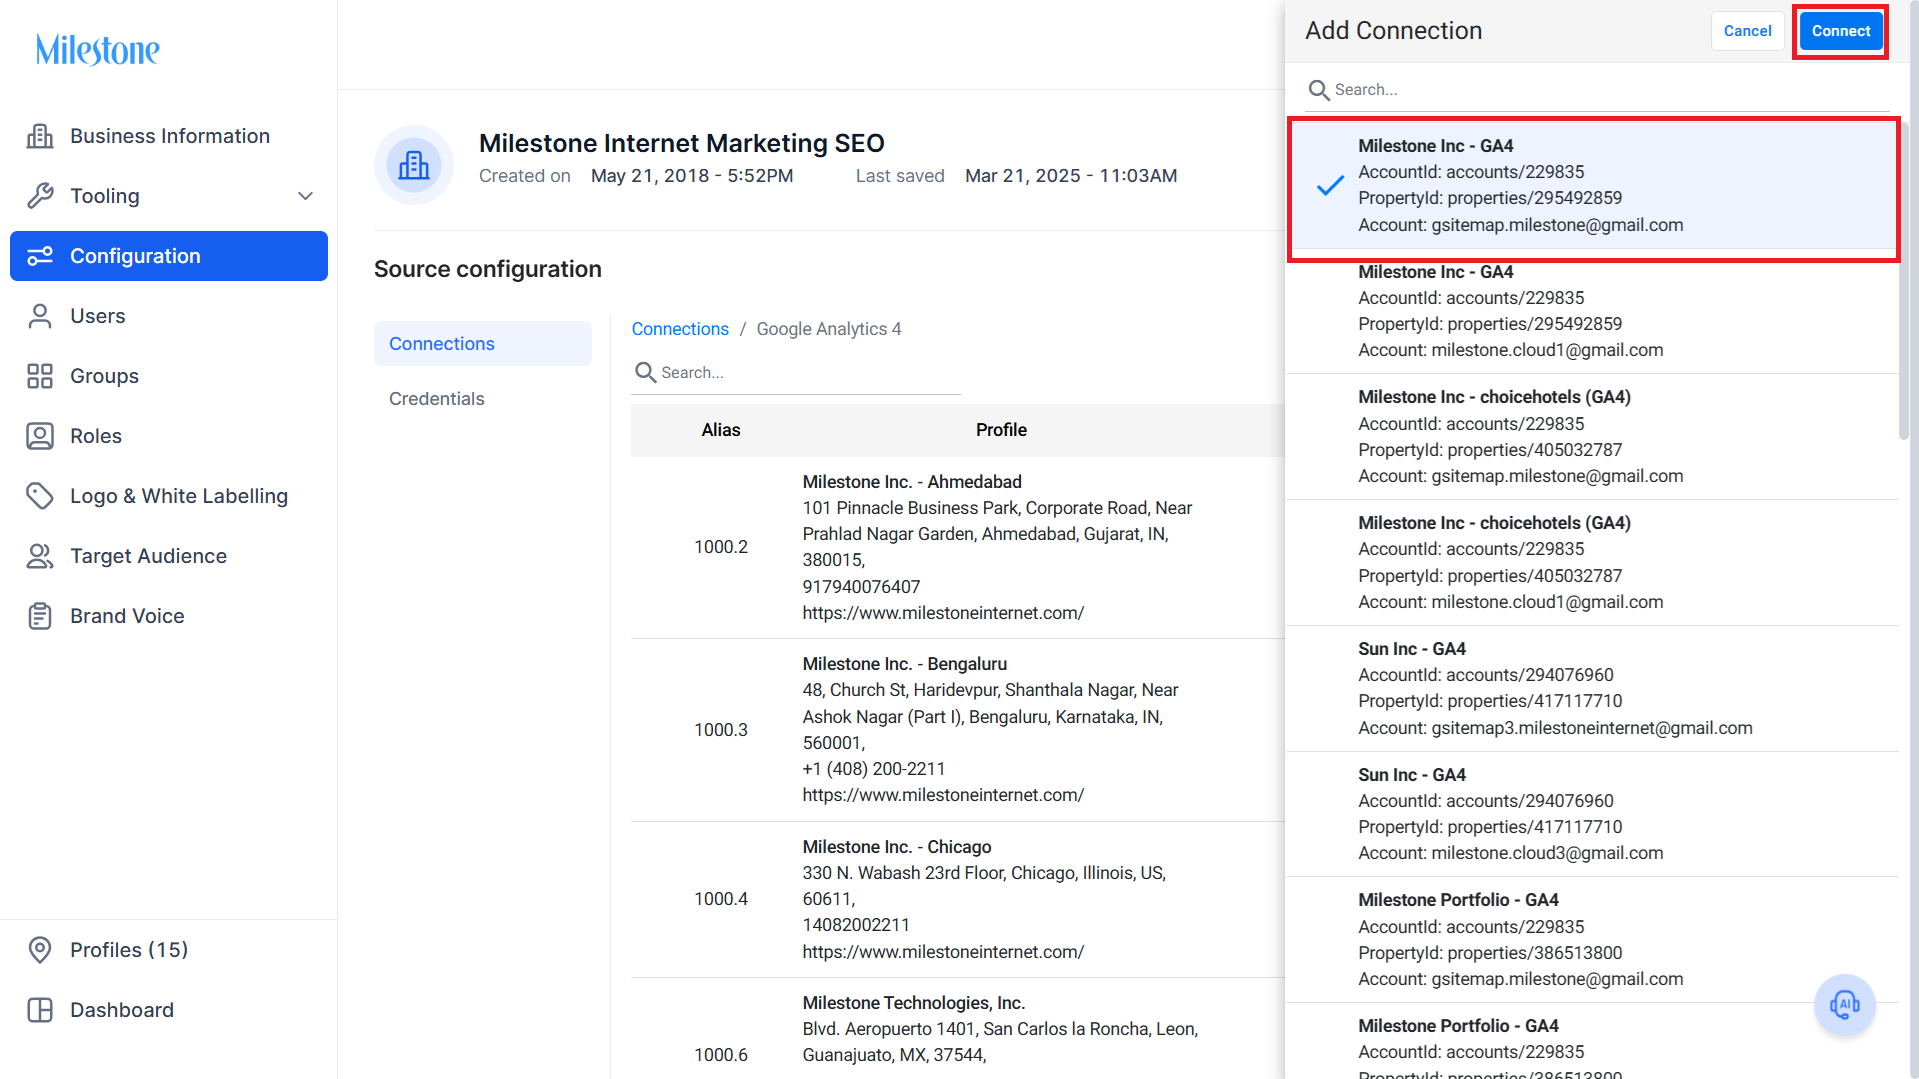Click the Connect button
Screen dimensions: 1919x1079
pyautogui.click(x=1840, y=31)
